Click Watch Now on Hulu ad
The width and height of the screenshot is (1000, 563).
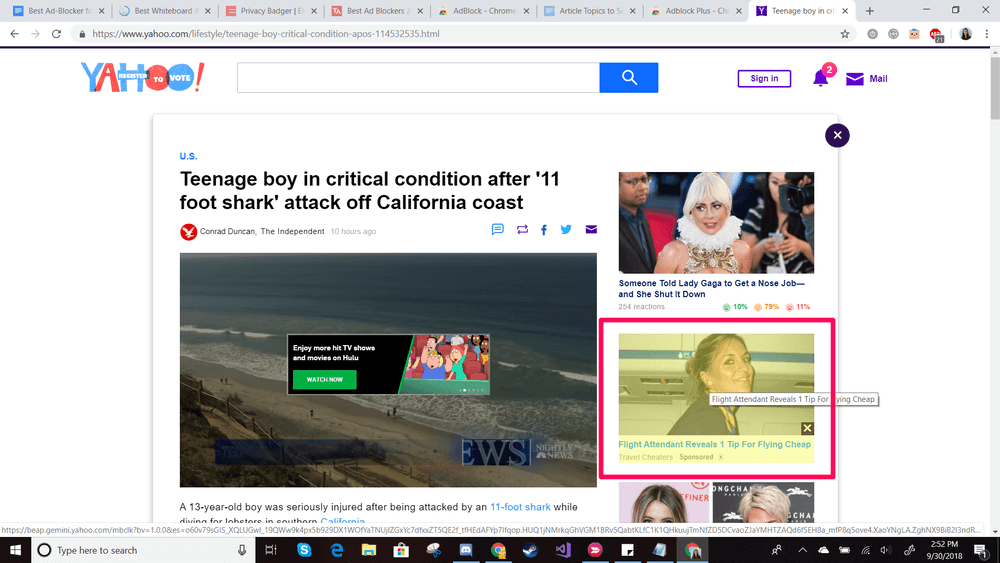tap(325, 379)
